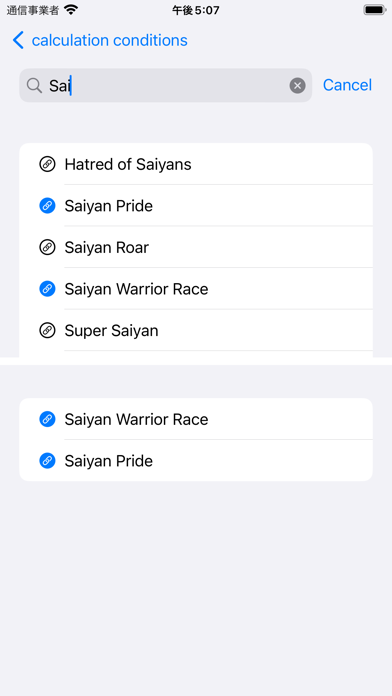Click blue link icon of Saiyan Warrior Race in search results
392x696 pixels.
click(47, 289)
